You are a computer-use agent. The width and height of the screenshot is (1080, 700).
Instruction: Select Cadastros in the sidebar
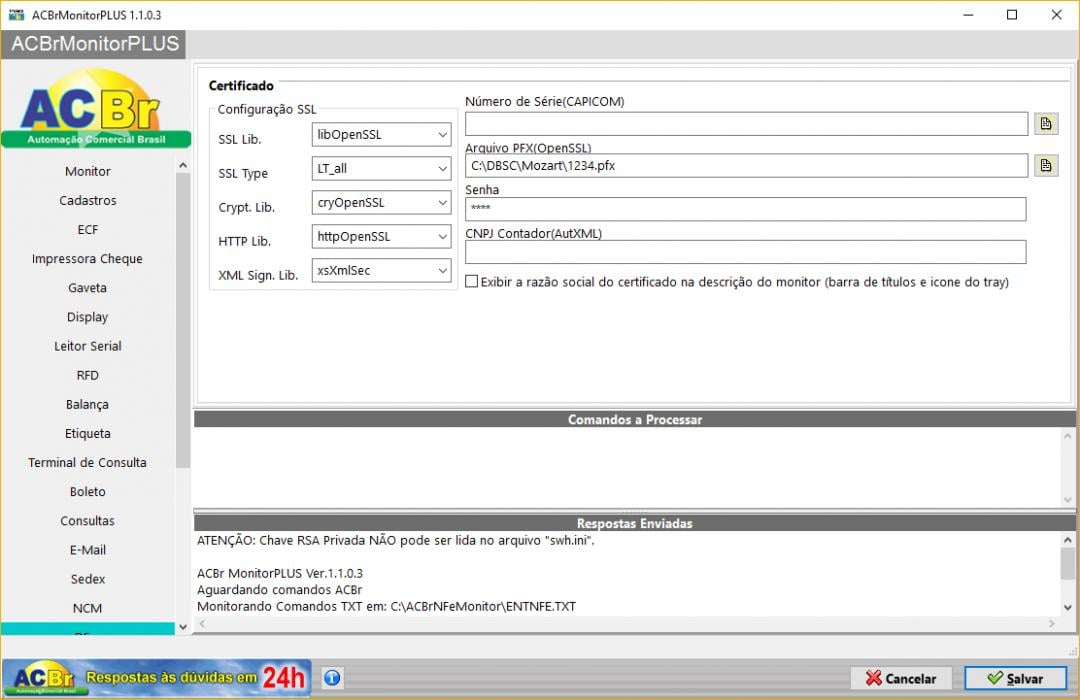87,200
